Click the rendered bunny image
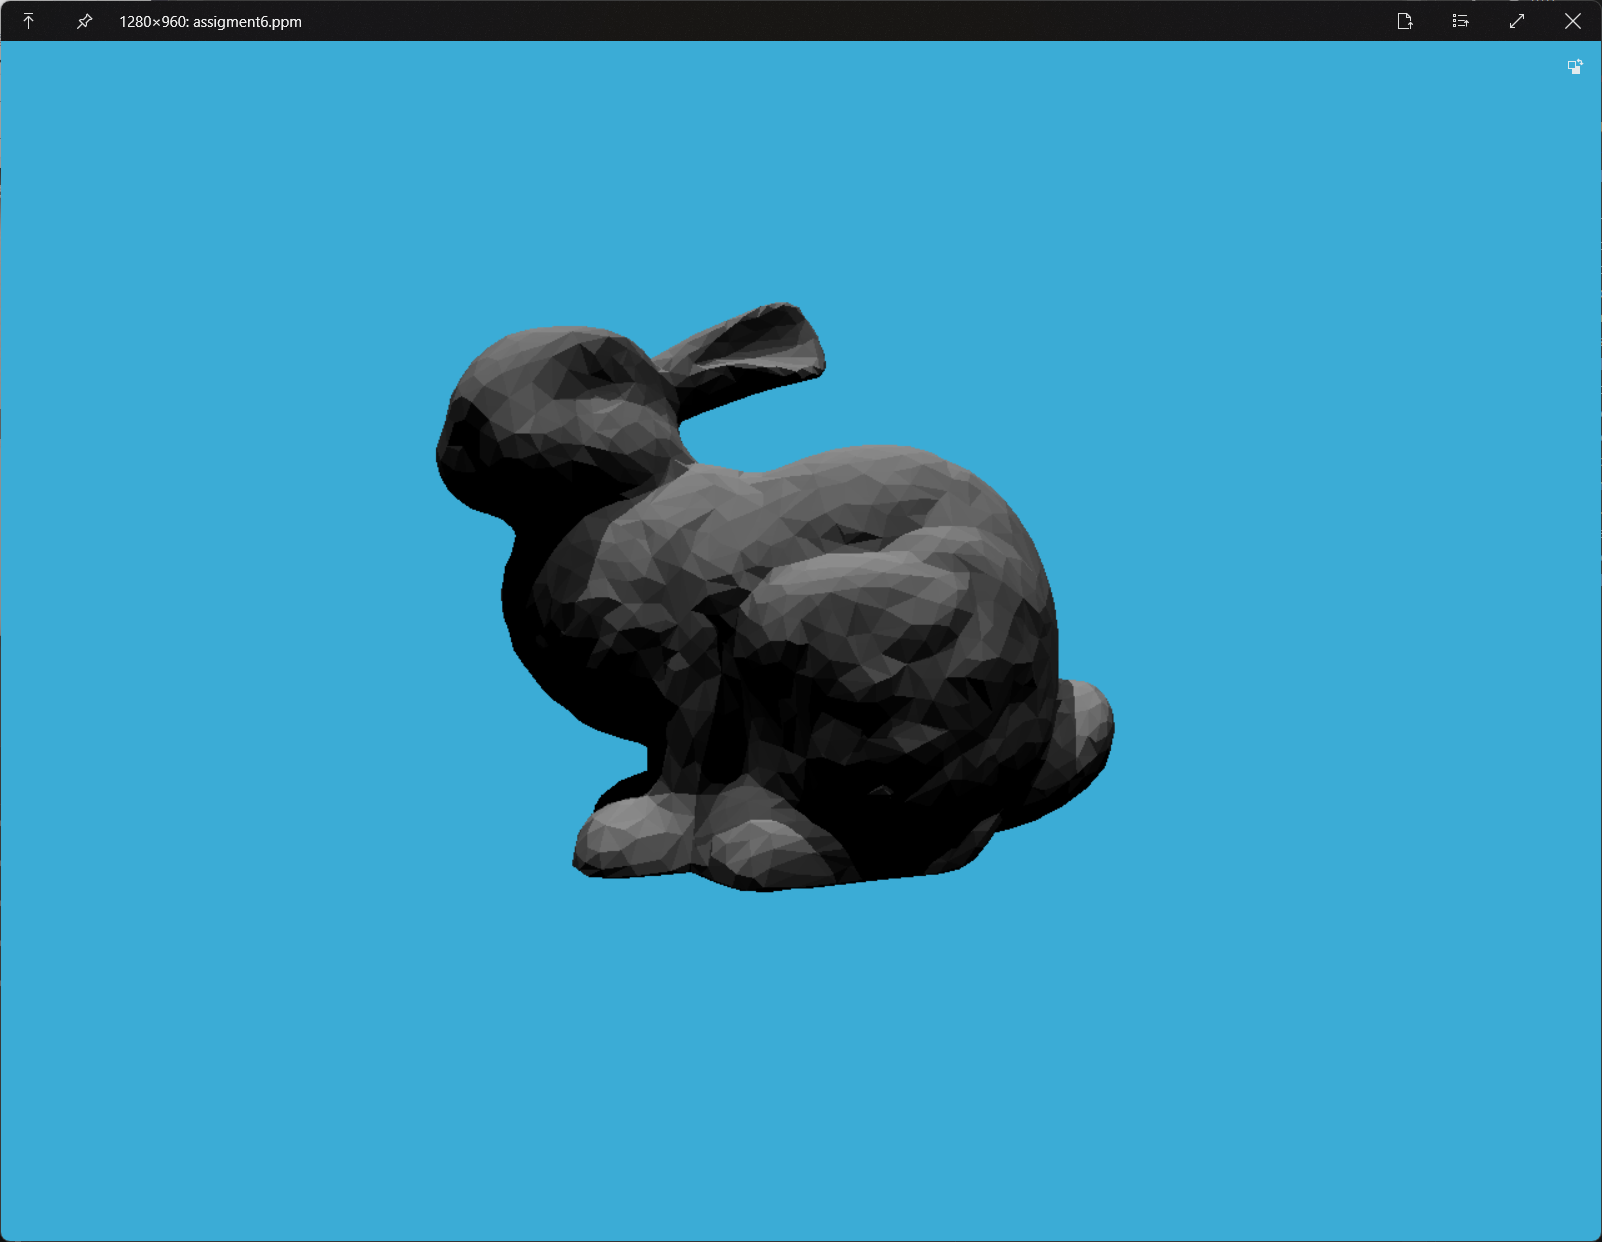Viewport: 1602px width, 1242px height. pyautogui.click(x=775, y=597)
